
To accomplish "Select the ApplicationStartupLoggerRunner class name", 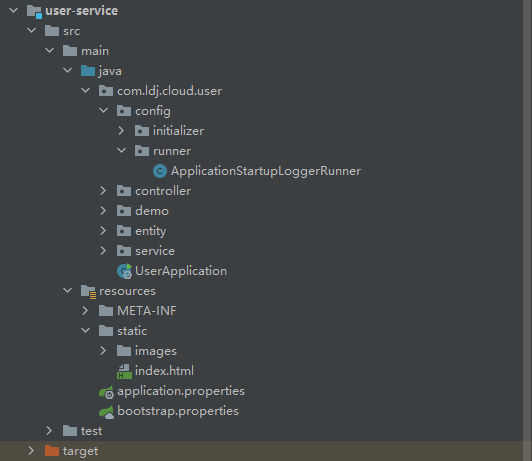I will coord(266,171).
